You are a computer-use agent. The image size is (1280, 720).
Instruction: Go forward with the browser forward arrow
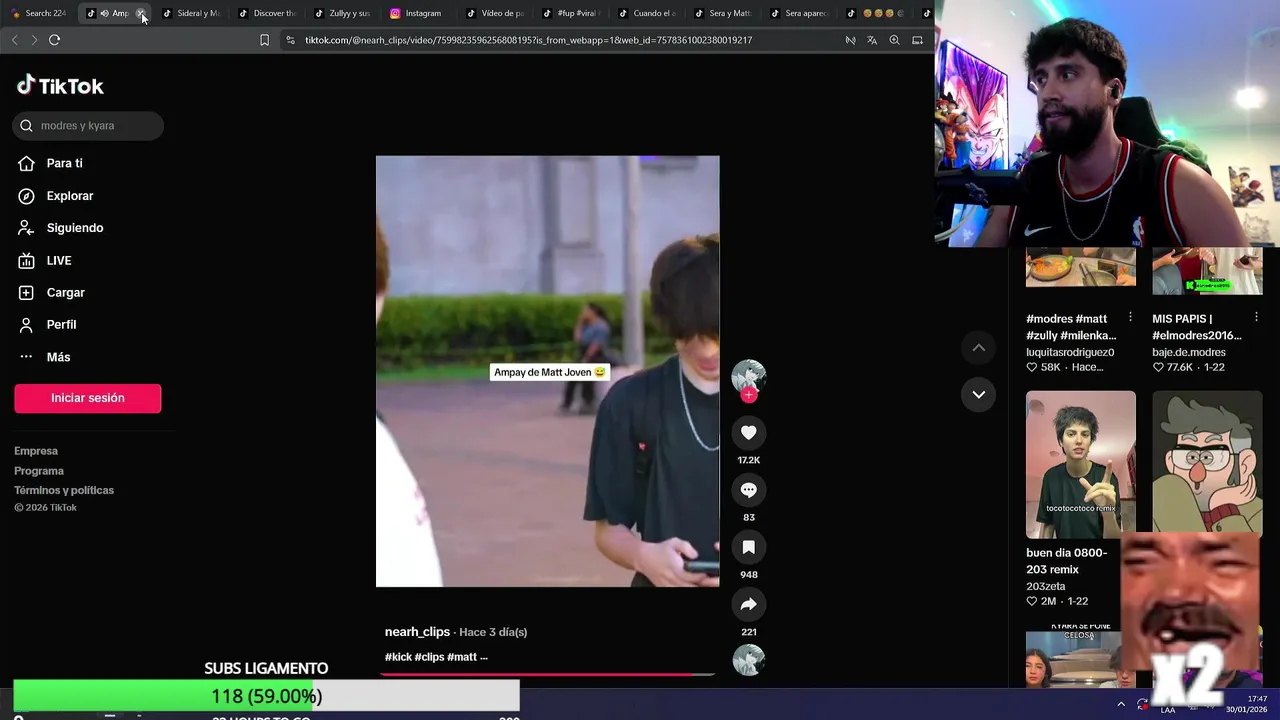(x=34, y=40)
